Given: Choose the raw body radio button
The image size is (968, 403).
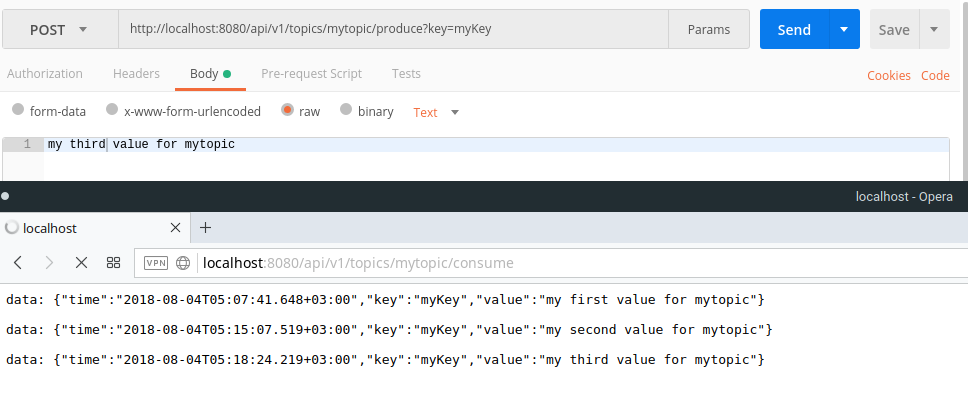Looking at the screenshot, I should 288,111.
